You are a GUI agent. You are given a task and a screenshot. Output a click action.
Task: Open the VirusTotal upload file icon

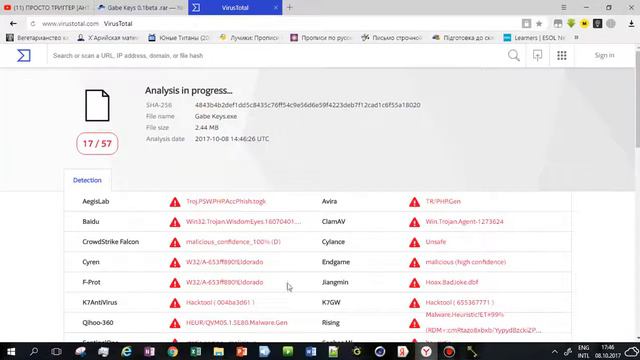click(x=538, y=56)
